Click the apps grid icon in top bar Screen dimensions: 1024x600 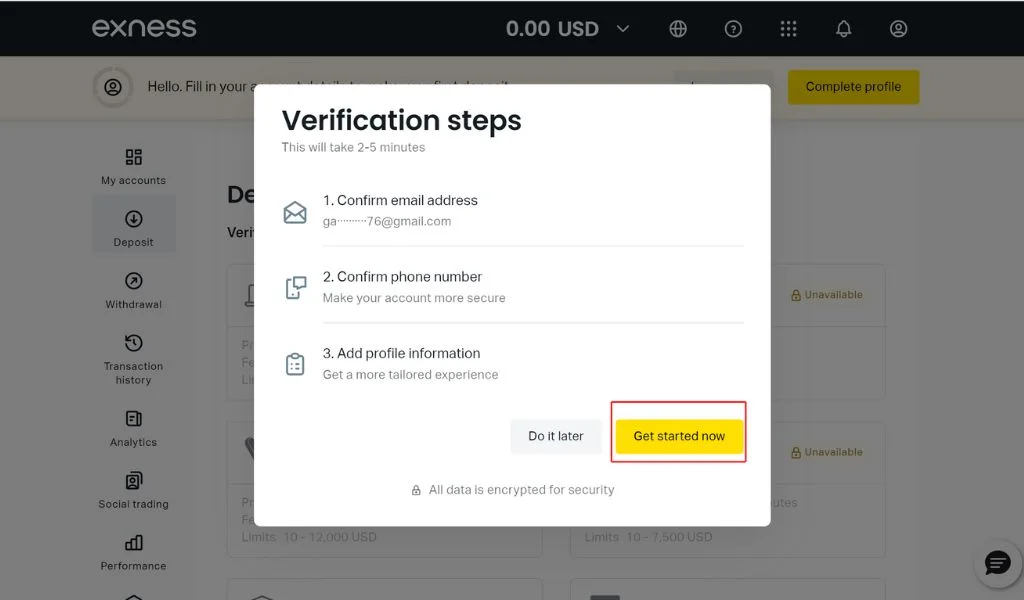(x=788, y=29)
